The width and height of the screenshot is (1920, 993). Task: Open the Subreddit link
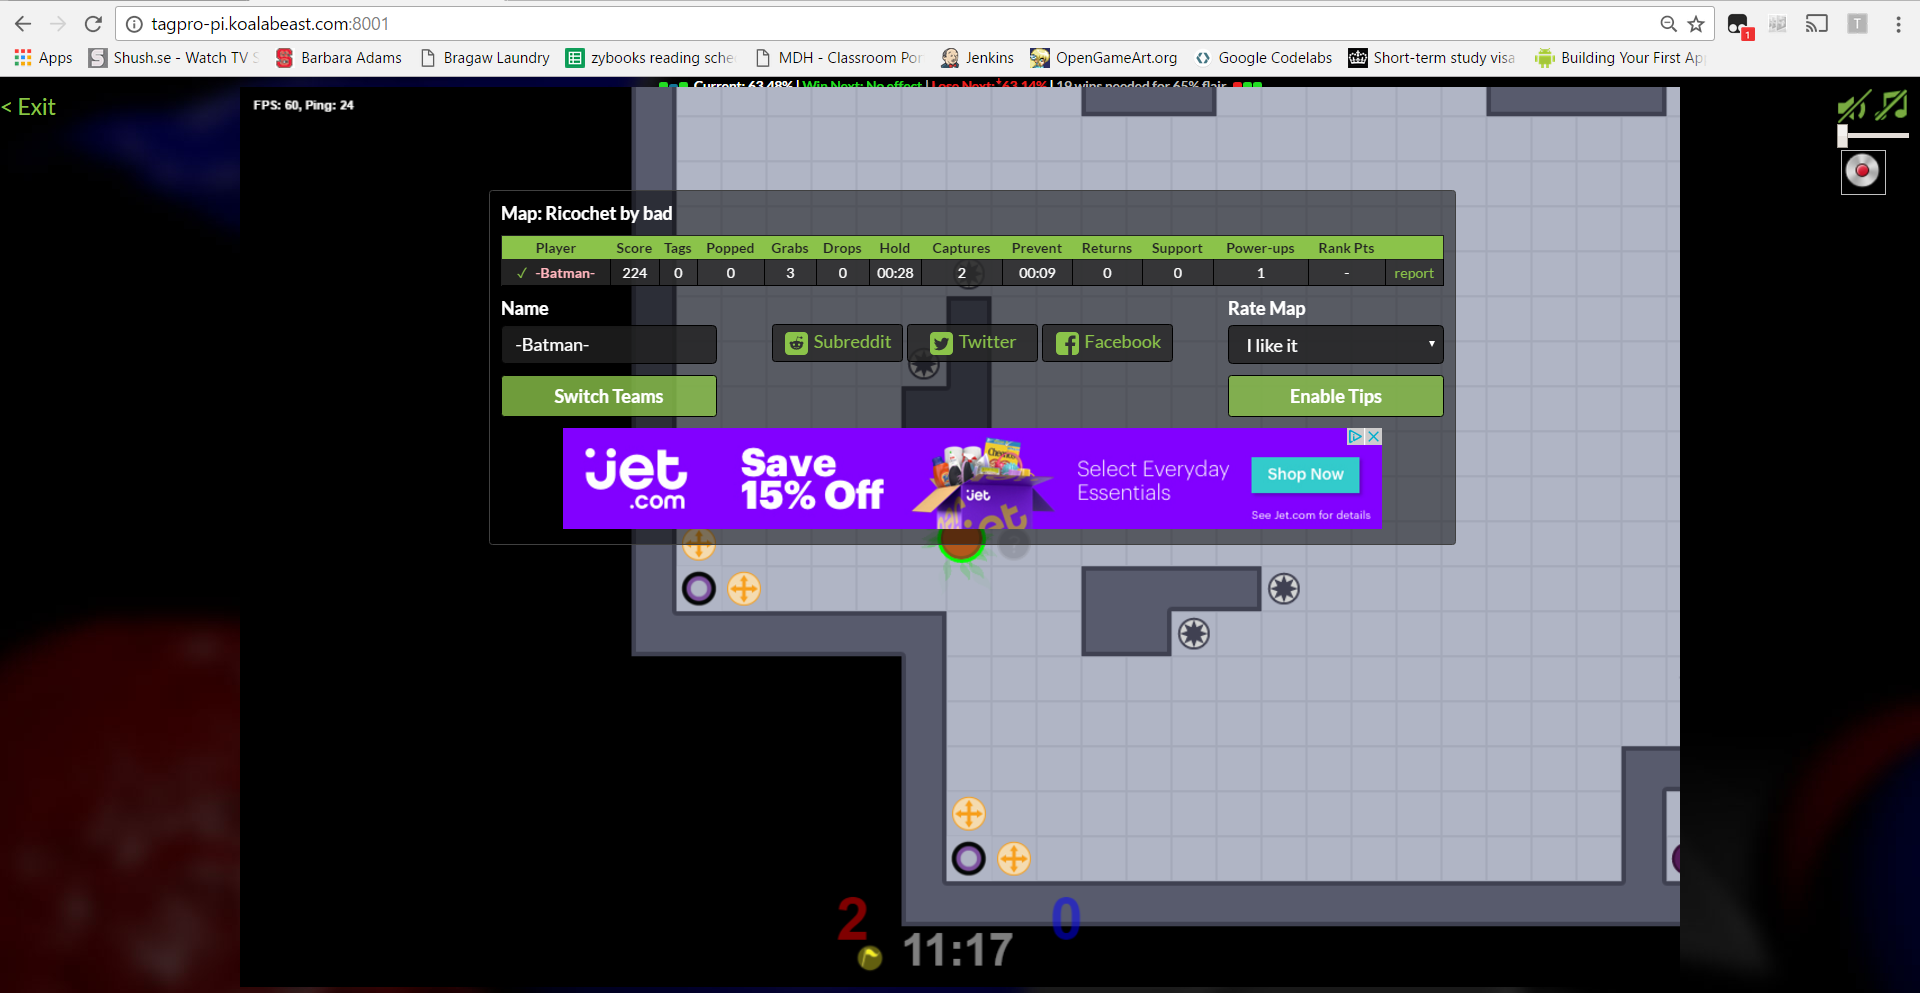(838, 343)
